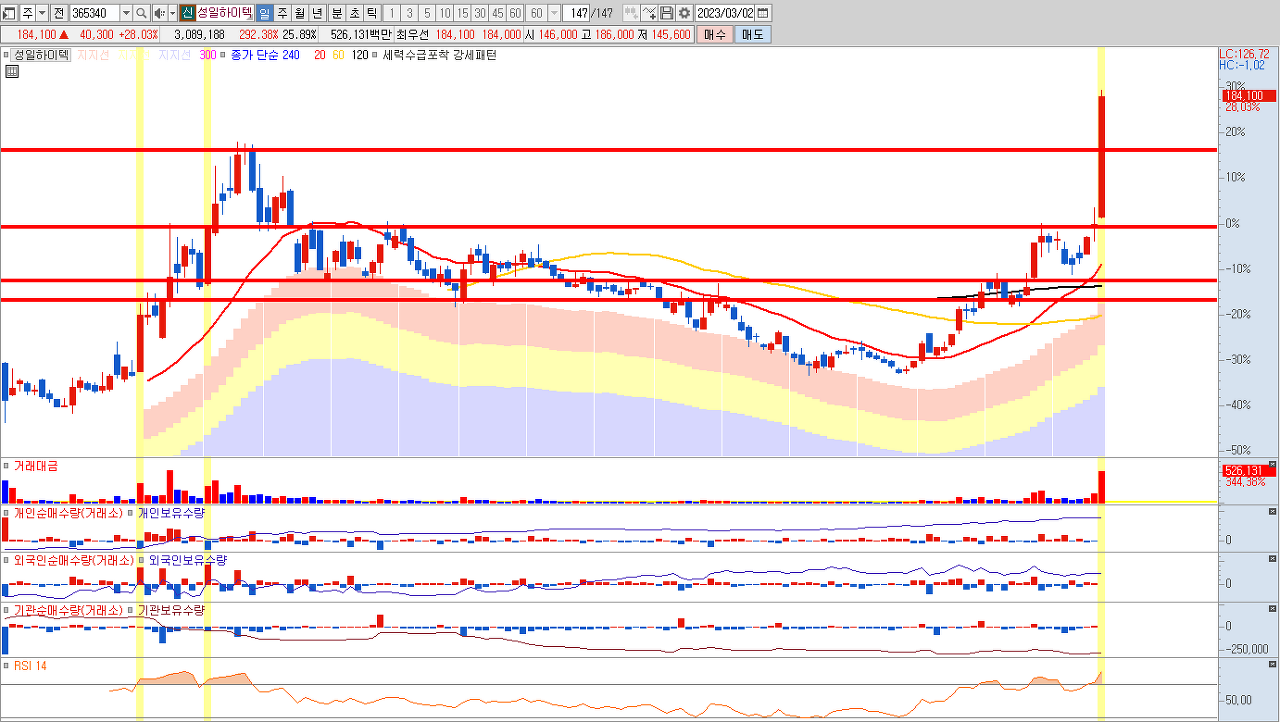The width and height of the screenshot is (1280, 722).
Task: Click the candlestick compare icon
Action: [x=632, y=13]
